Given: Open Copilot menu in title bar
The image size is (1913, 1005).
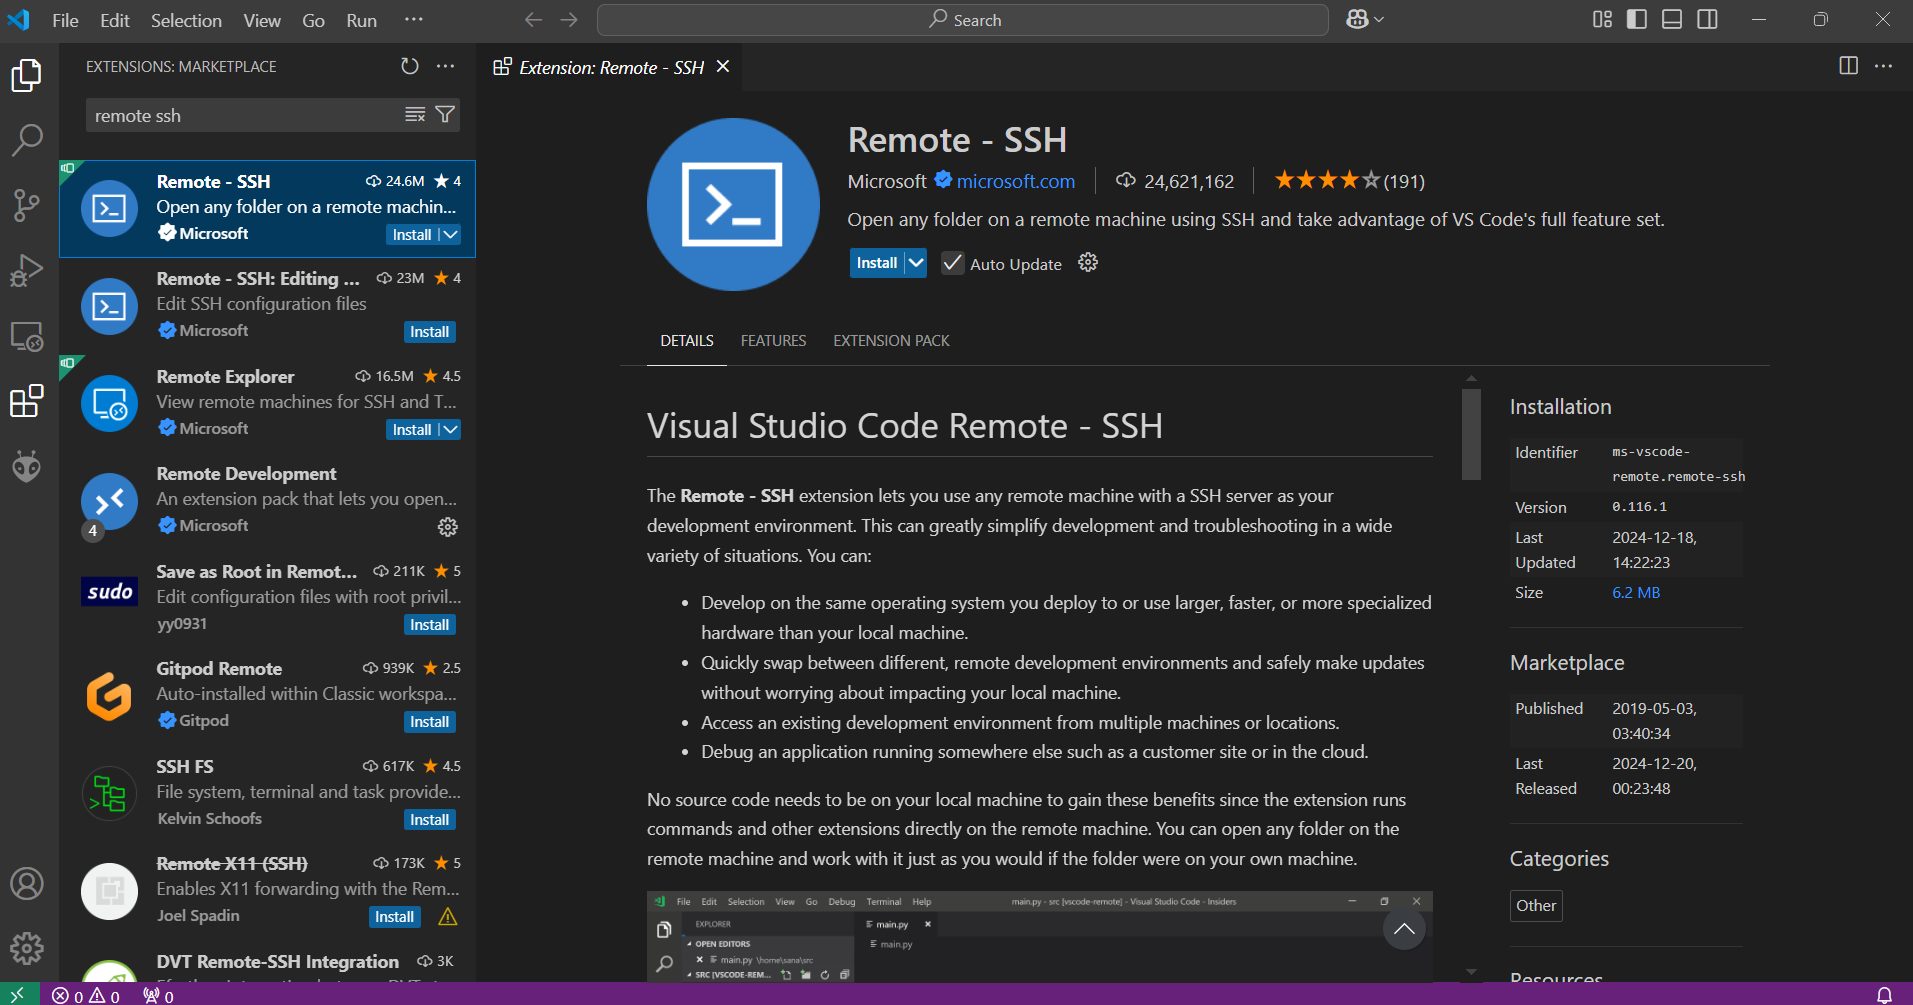Looking at the screenshot, I should [x=1365, y=20].
